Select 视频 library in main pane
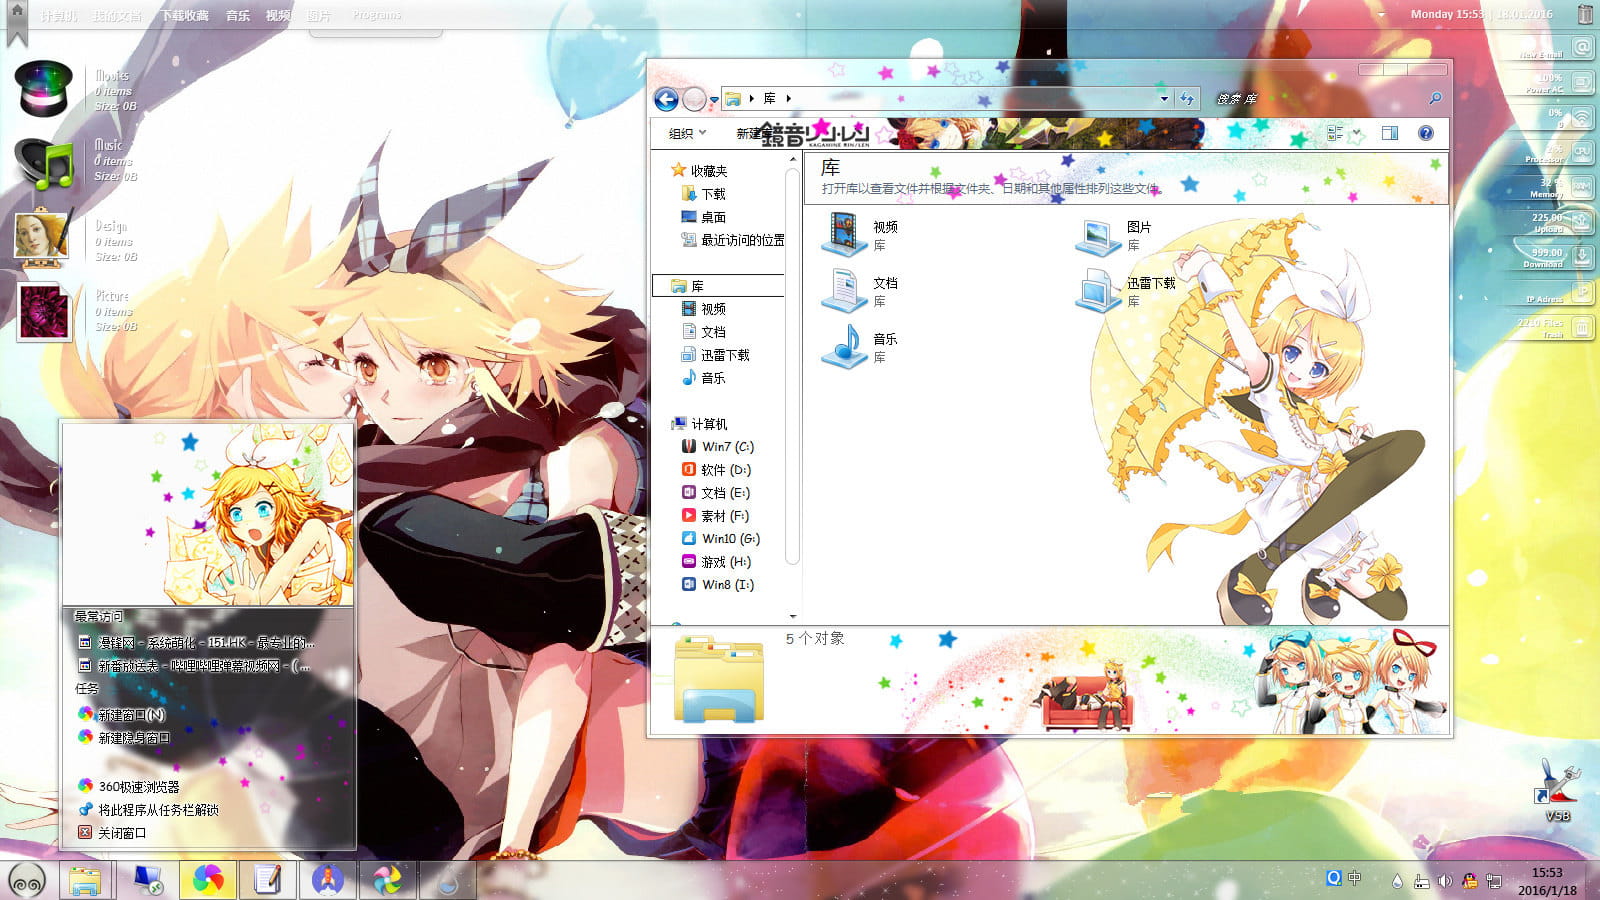 point(860,235)
